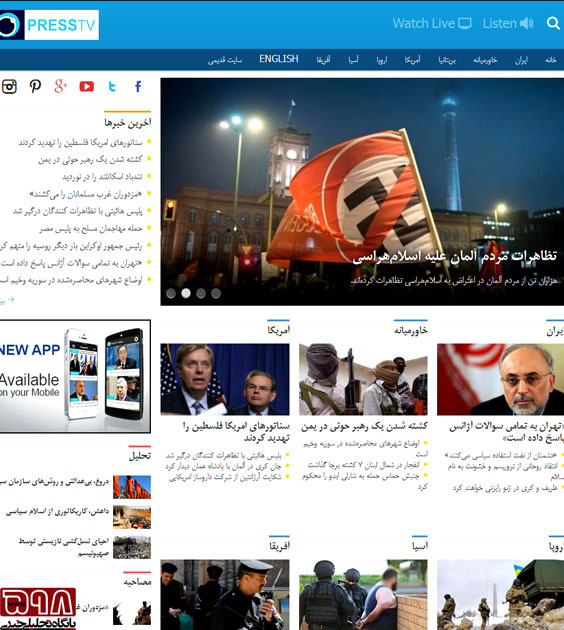Image resolution: width=564 pixels, height=630 pixels.
Task: Open the US senators article thumbnail
Action: (225, 379)
